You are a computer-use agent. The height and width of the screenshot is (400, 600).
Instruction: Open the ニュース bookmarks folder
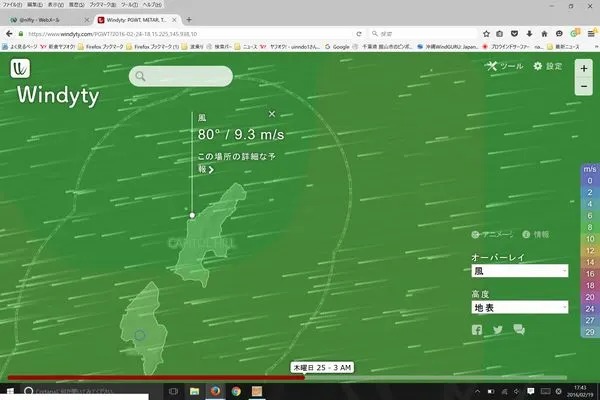pyautogui.click(x=246, y=47)
